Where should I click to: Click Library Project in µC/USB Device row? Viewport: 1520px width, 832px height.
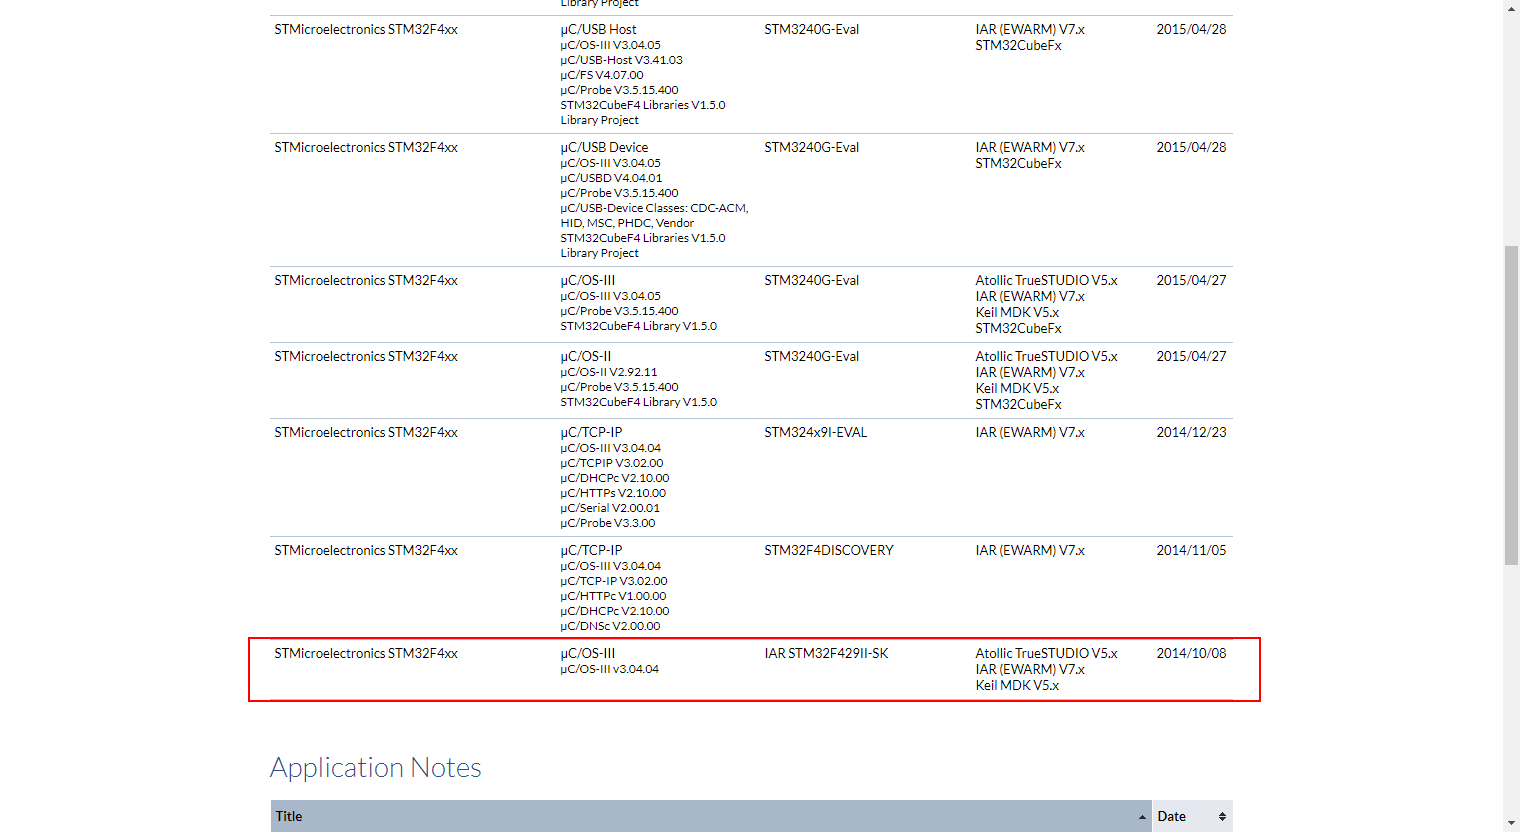(599, 253)
